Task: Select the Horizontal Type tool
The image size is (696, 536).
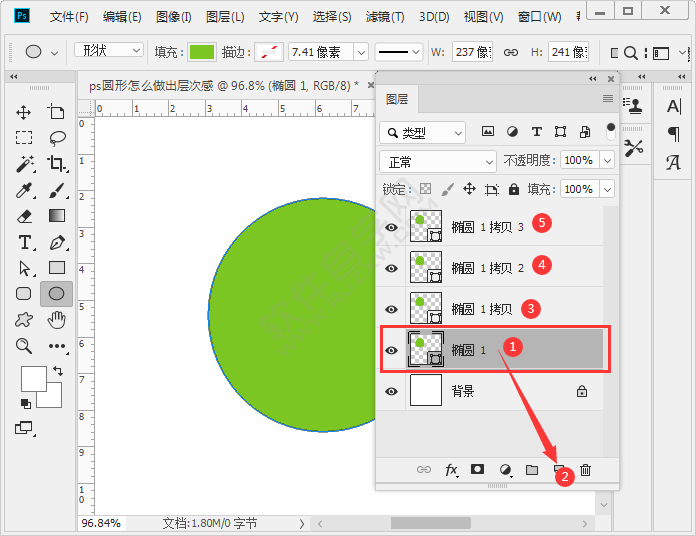Action: point(24,242)
